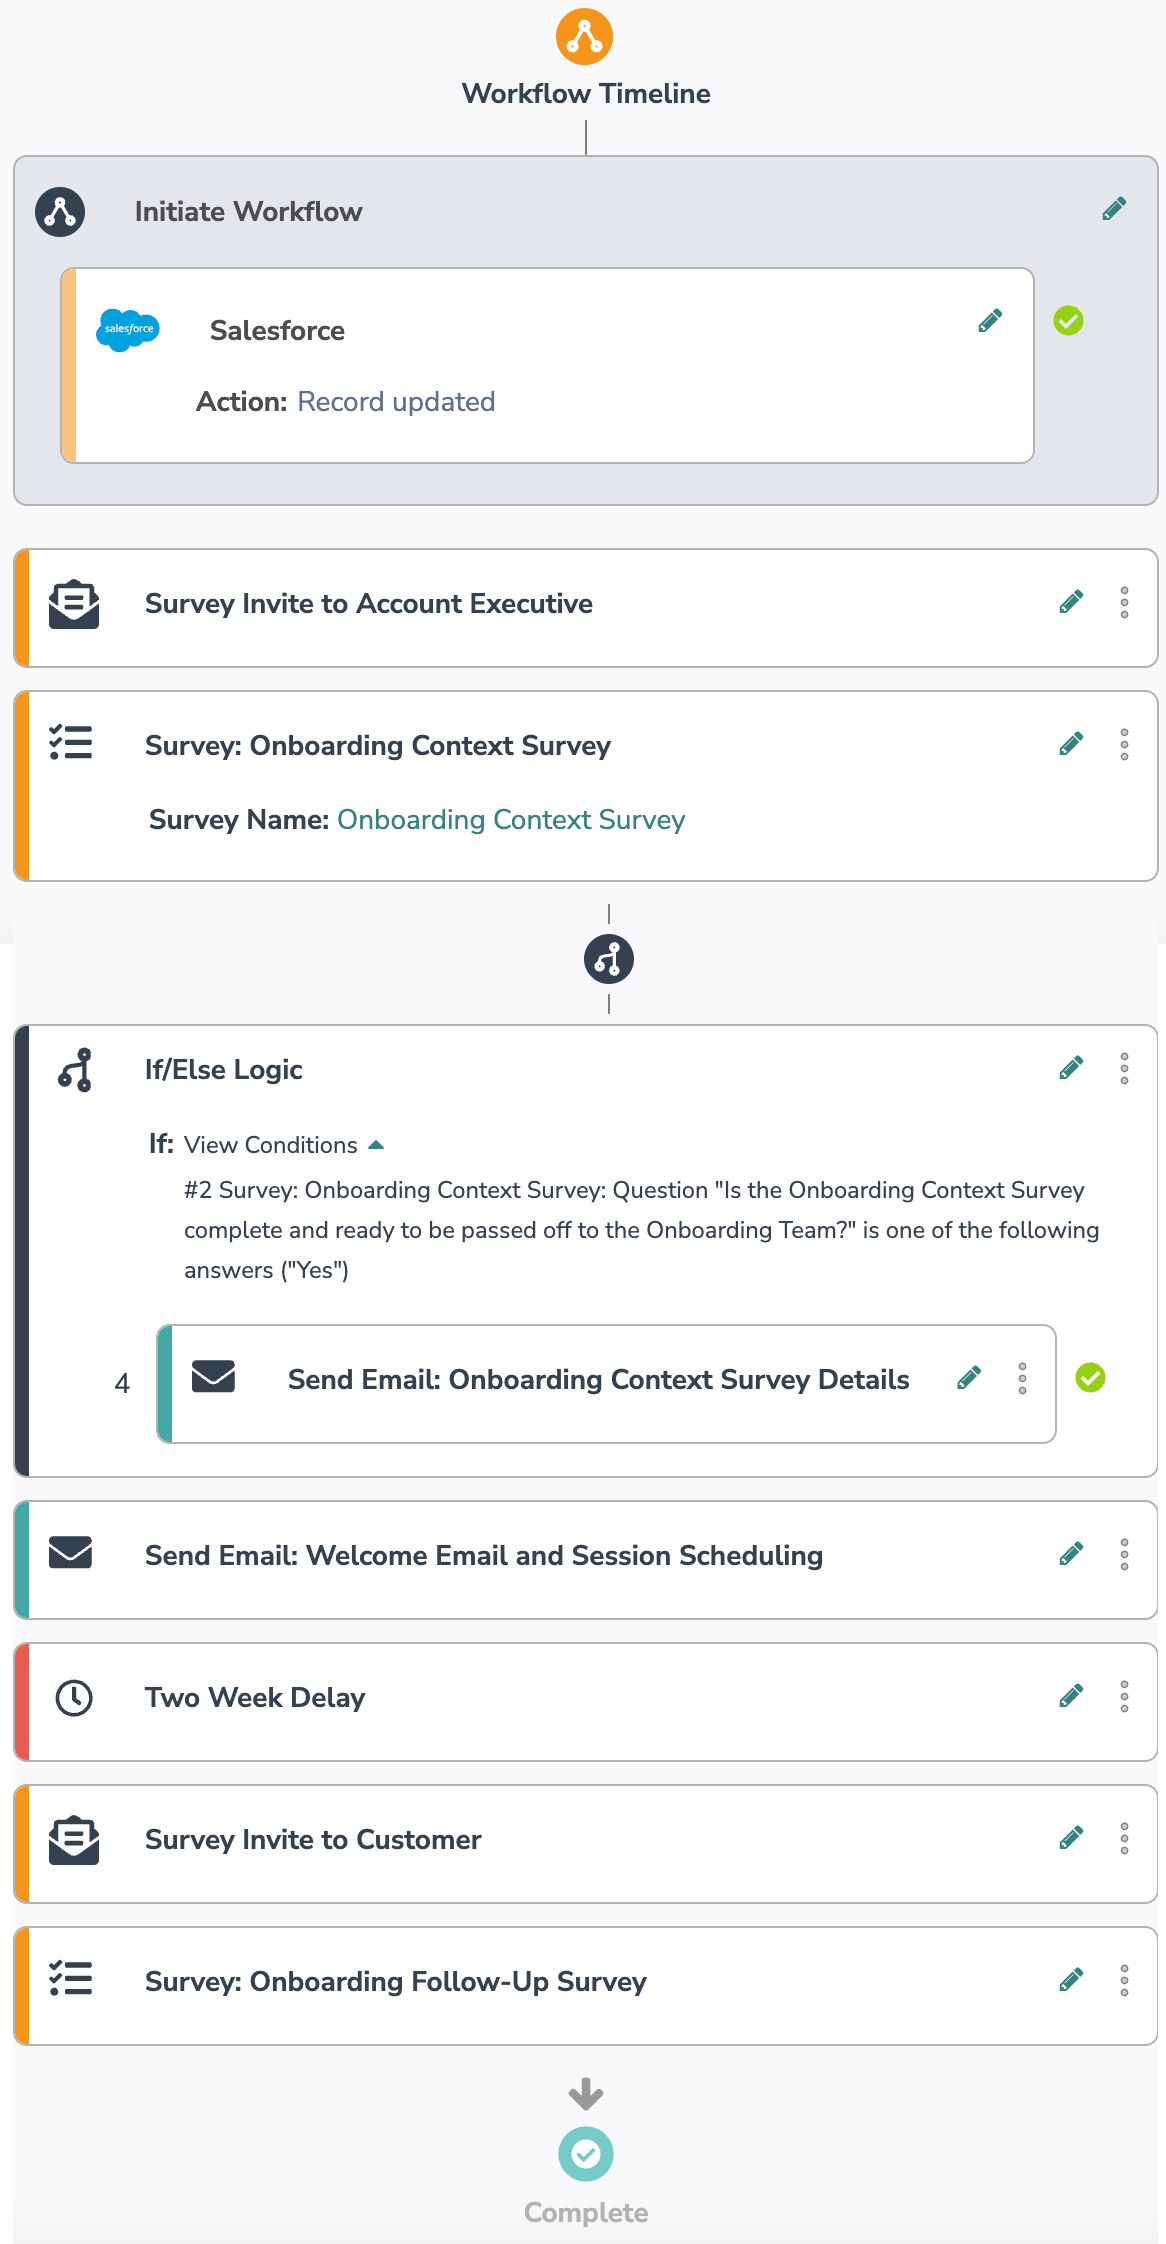Click the If/Else branch node on connector

(608, 960)
